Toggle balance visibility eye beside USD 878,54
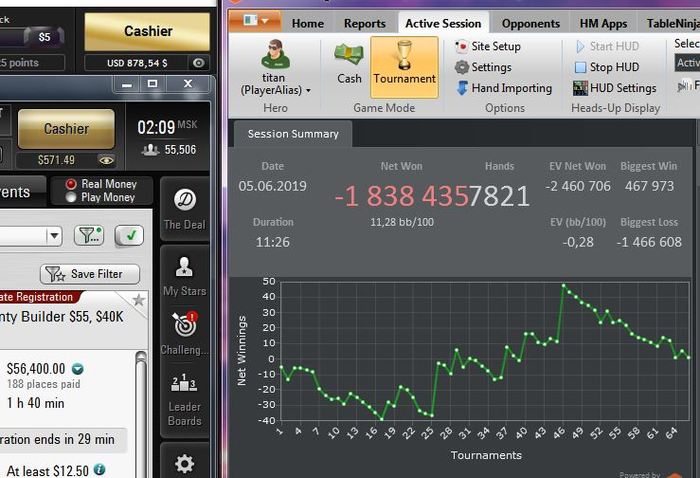The height and width of the screenshot is (478, 700). point(198,63)
